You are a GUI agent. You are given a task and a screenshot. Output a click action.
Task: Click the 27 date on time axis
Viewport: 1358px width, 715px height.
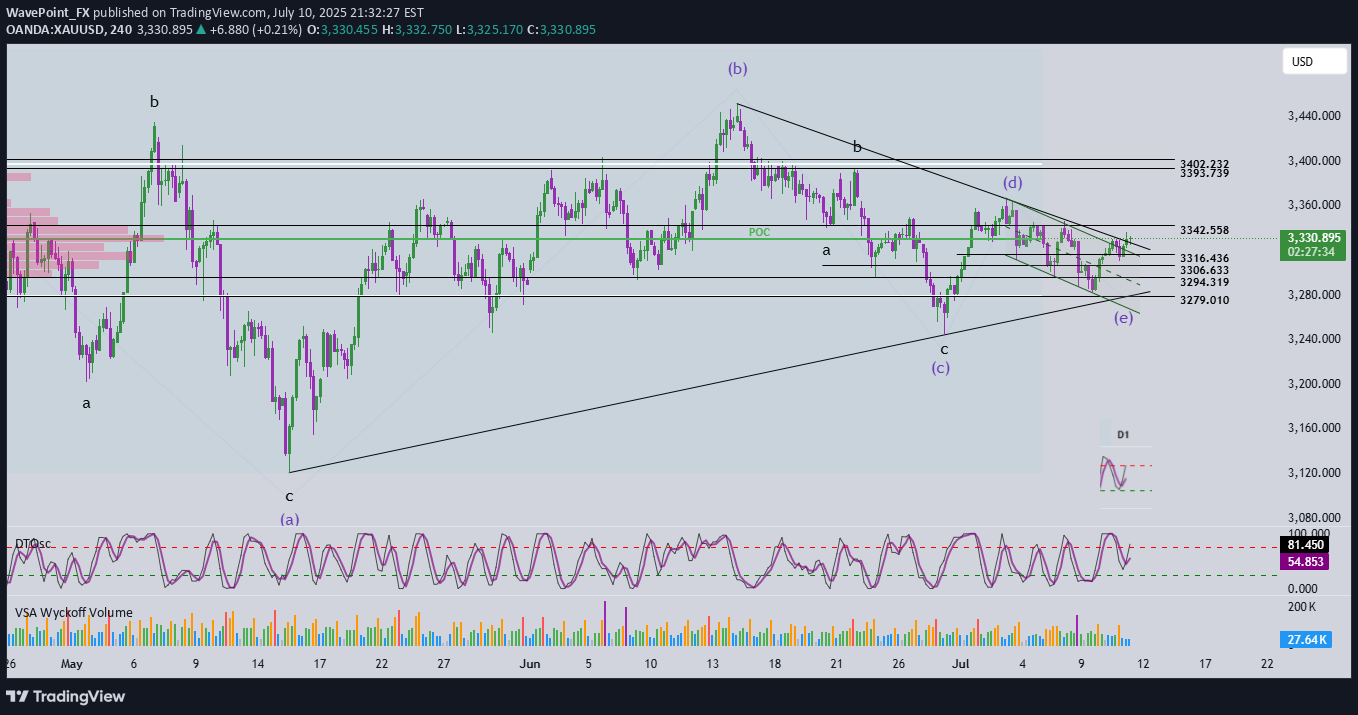(444, 663)
